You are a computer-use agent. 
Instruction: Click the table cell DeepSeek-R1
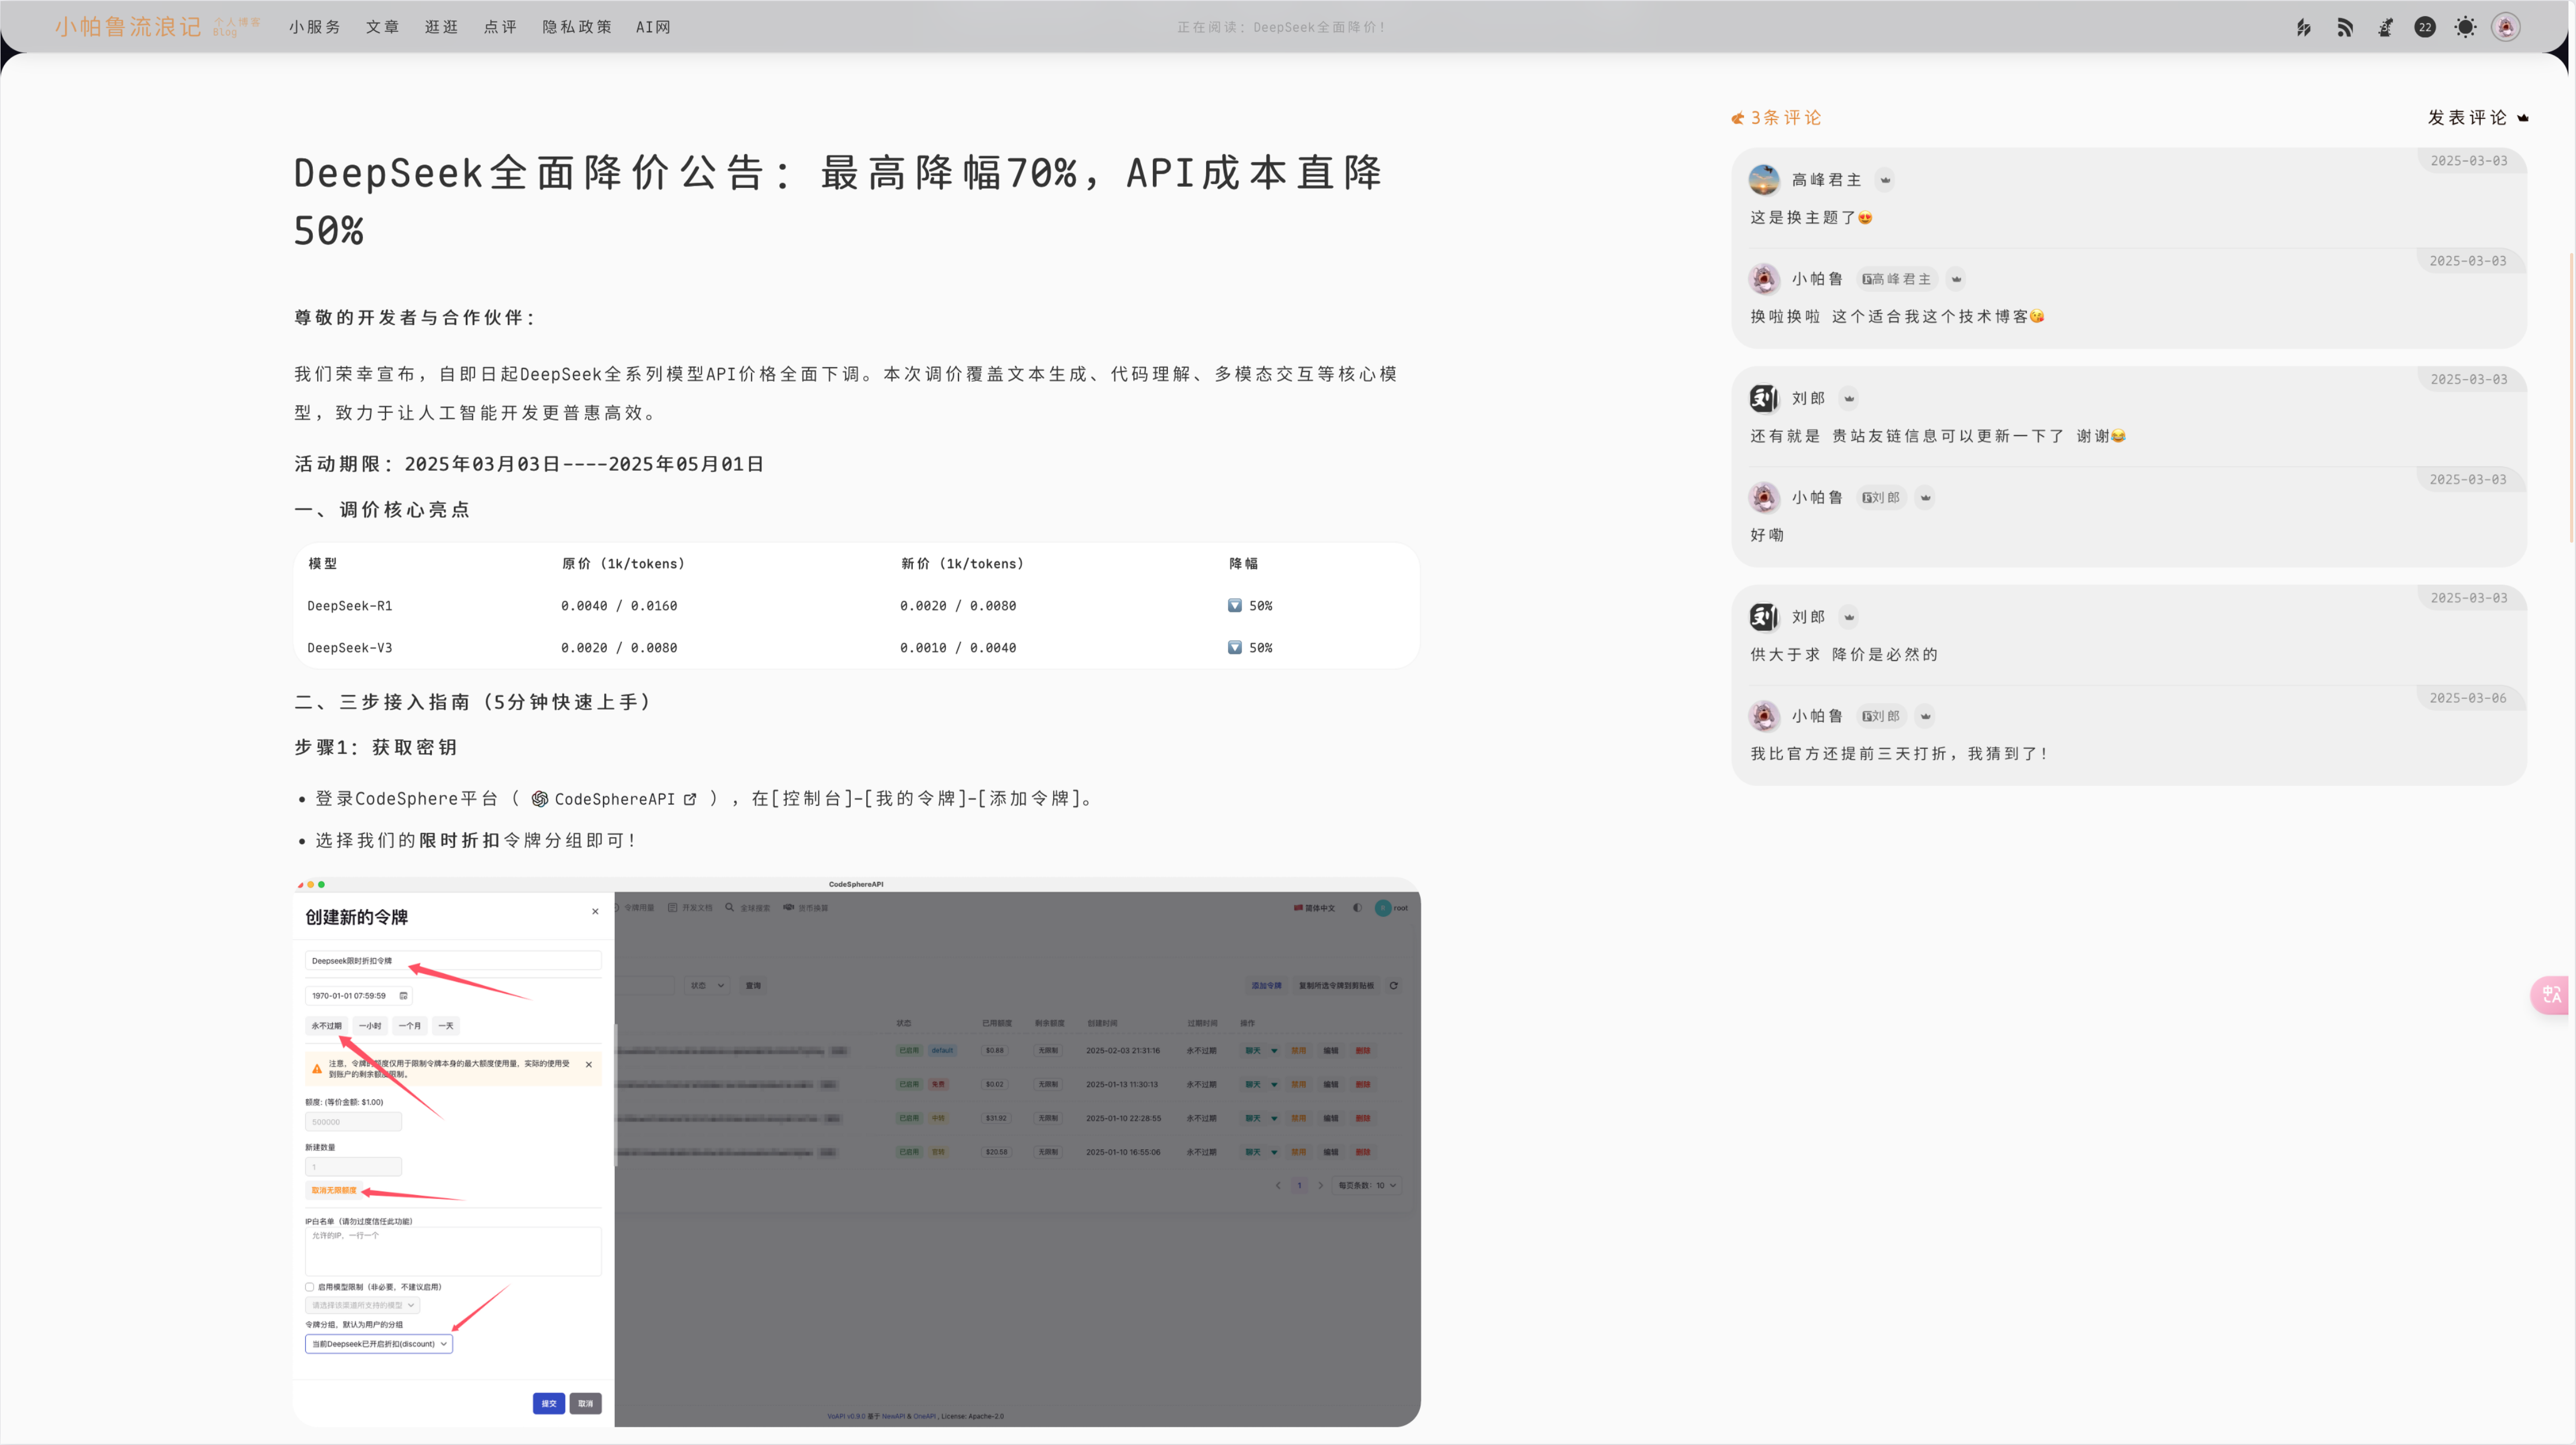click(350, 606)
